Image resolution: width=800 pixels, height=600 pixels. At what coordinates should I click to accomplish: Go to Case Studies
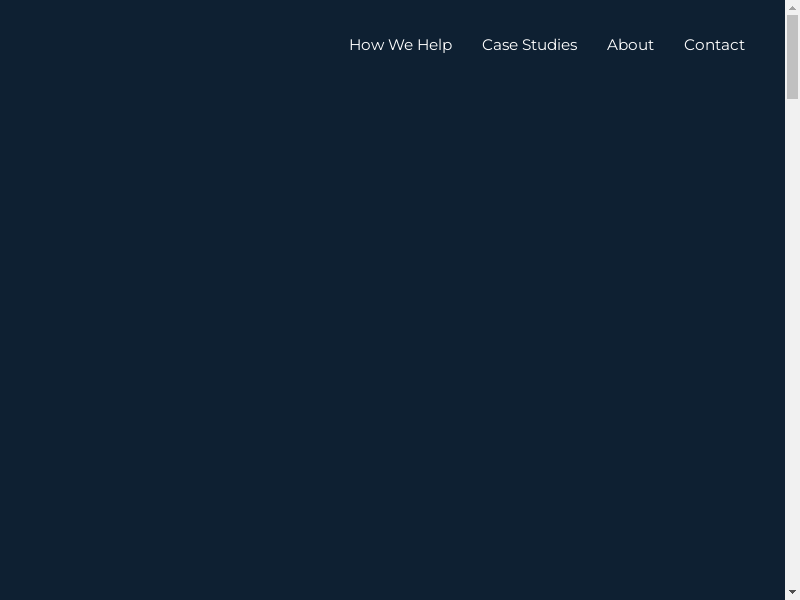529,45
